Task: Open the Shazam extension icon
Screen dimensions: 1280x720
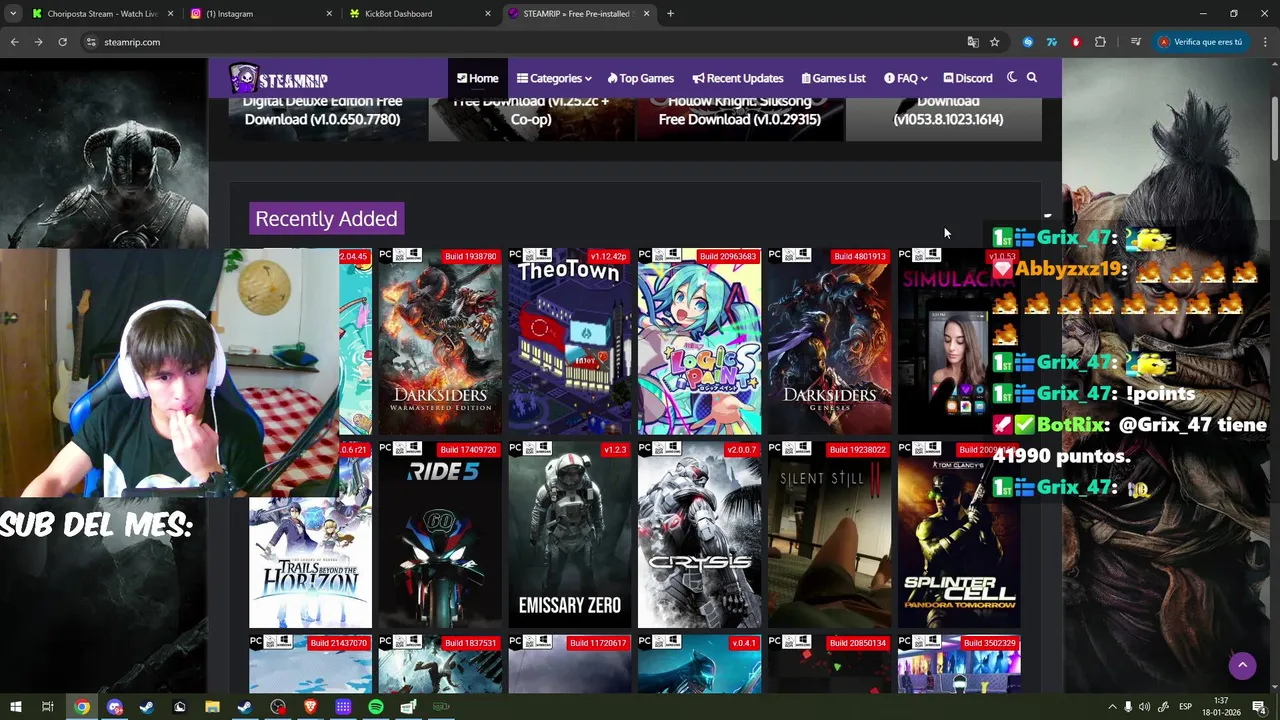Action: [1028, 42]
